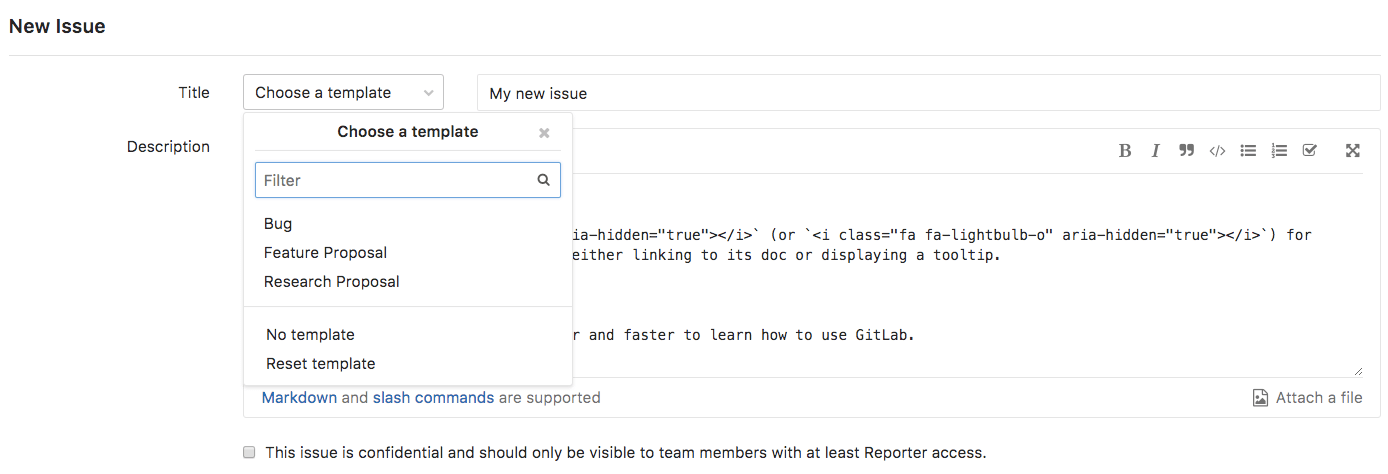
Task: Open the Markdown help link
Action: (x=299, y=398)
